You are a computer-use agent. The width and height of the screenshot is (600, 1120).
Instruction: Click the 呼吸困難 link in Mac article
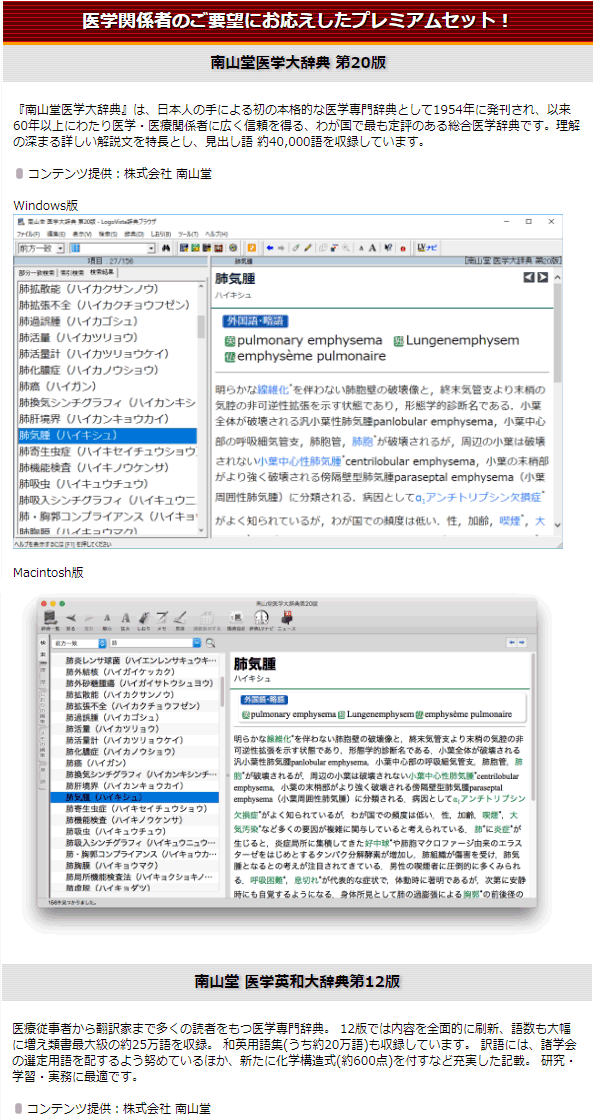click(267, 879)
